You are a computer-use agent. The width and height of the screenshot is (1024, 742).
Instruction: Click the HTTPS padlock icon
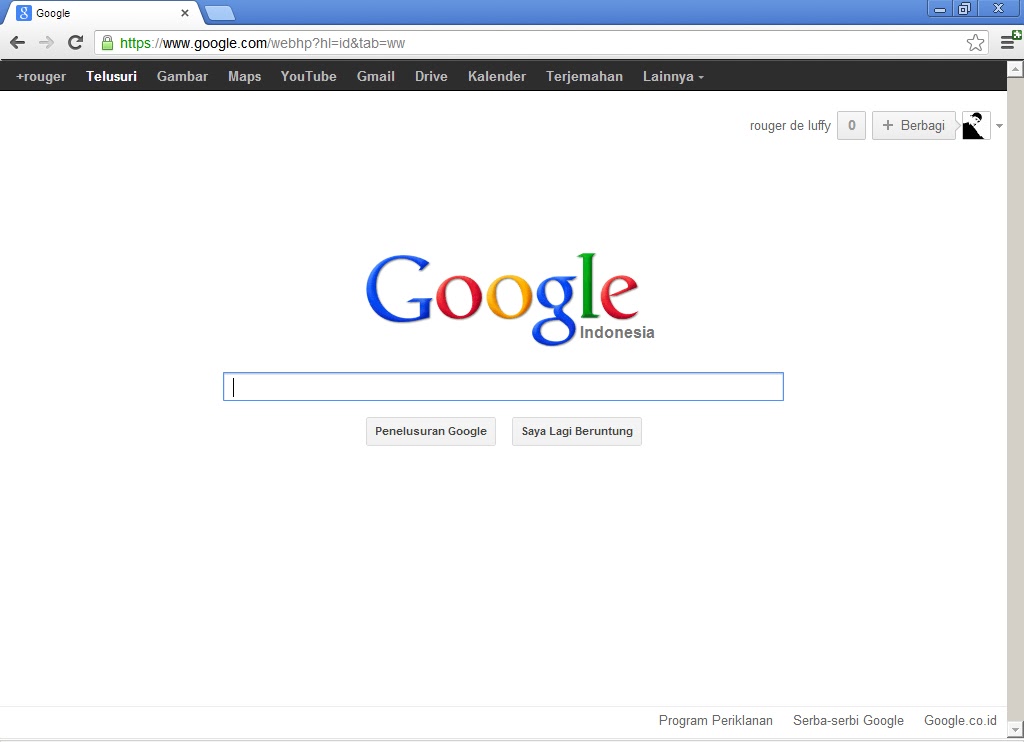pyautogui.click(x=107, y=42)
